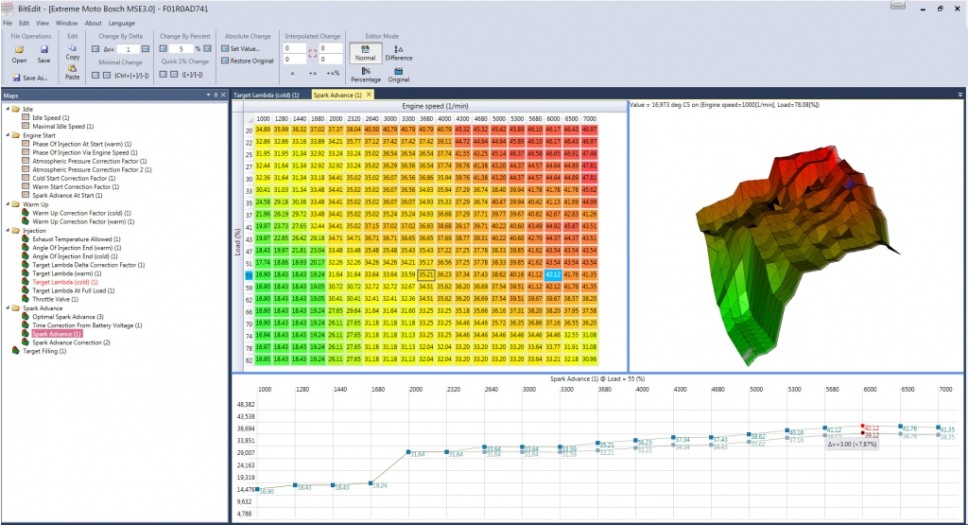The width and height of the screenshot is (968, 525).
Task: Click the Save floppy disk icon
Action: (x=44, y=49)
